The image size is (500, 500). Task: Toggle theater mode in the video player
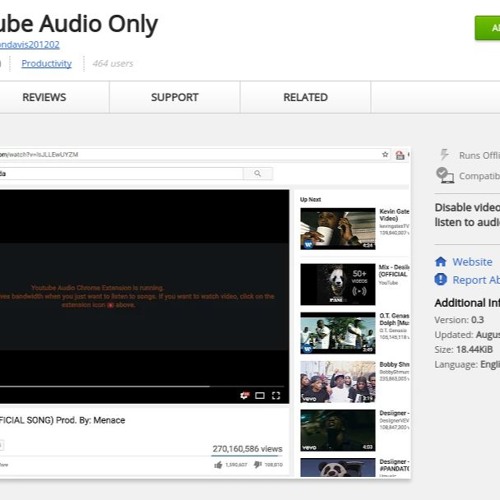pyautogui.click(x=260, y=396)
